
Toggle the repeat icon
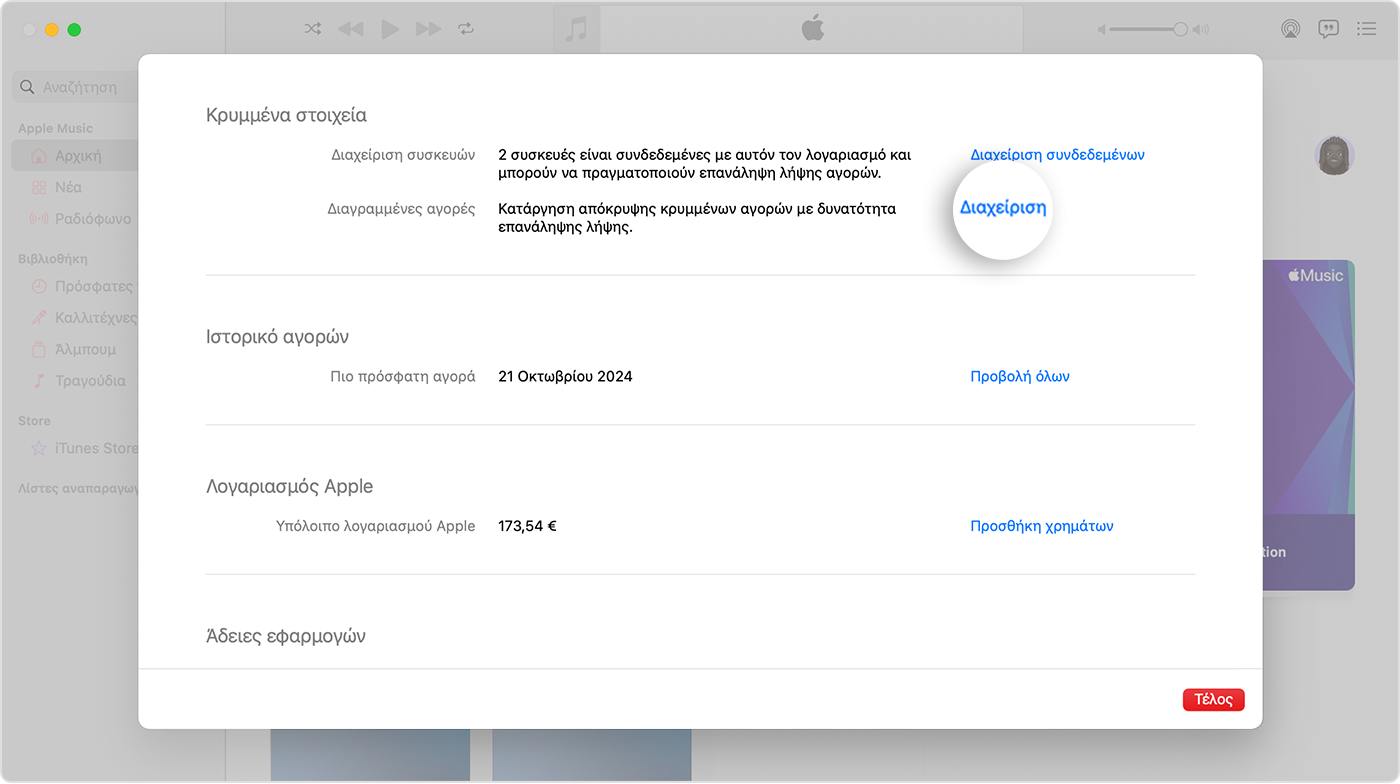pos(466,29)
